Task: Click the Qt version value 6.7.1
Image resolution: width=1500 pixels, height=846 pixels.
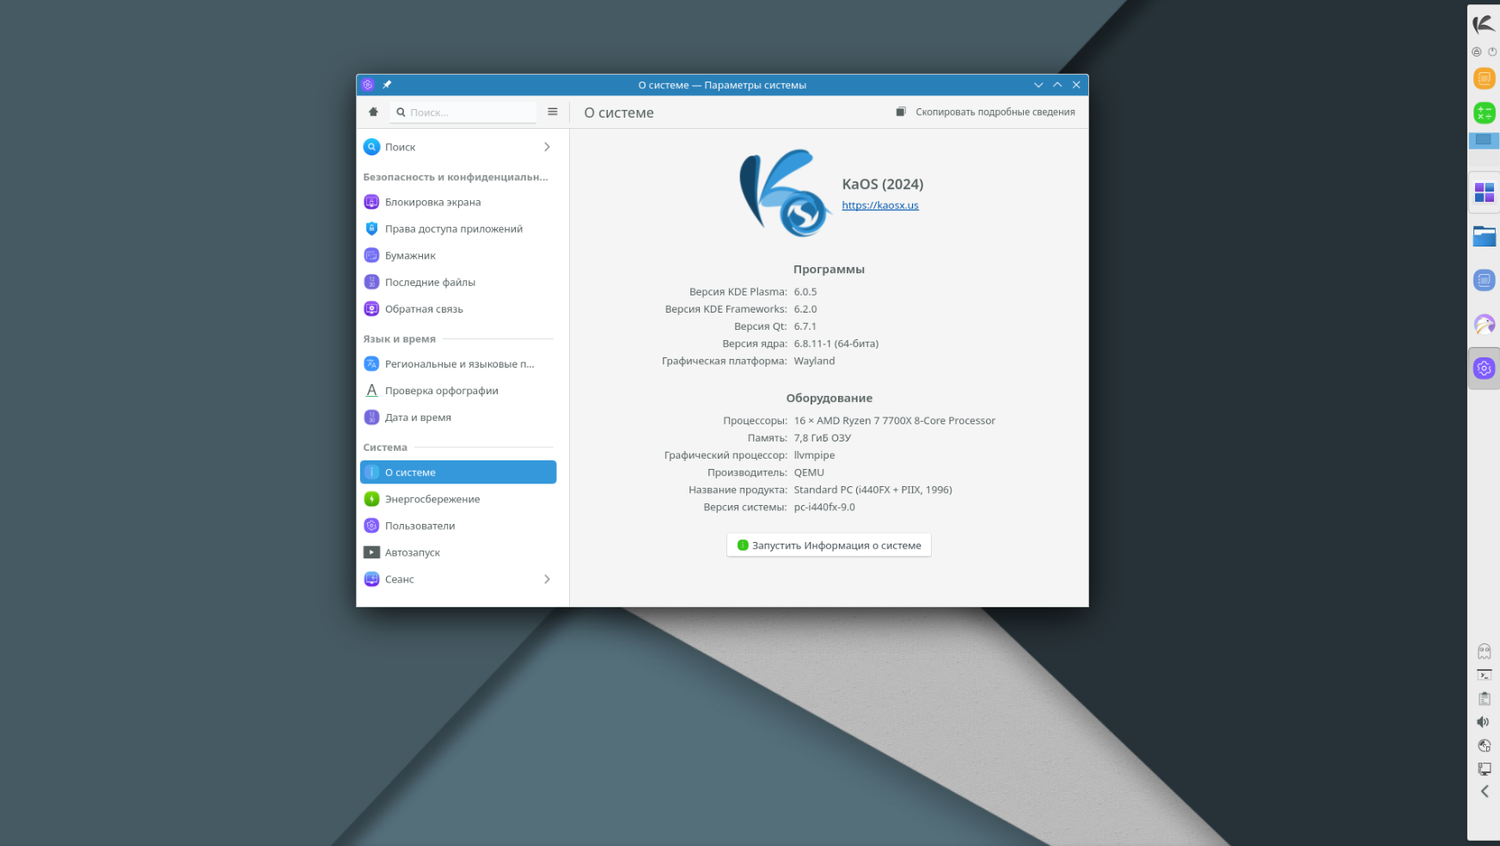Action: coord(805,326)
